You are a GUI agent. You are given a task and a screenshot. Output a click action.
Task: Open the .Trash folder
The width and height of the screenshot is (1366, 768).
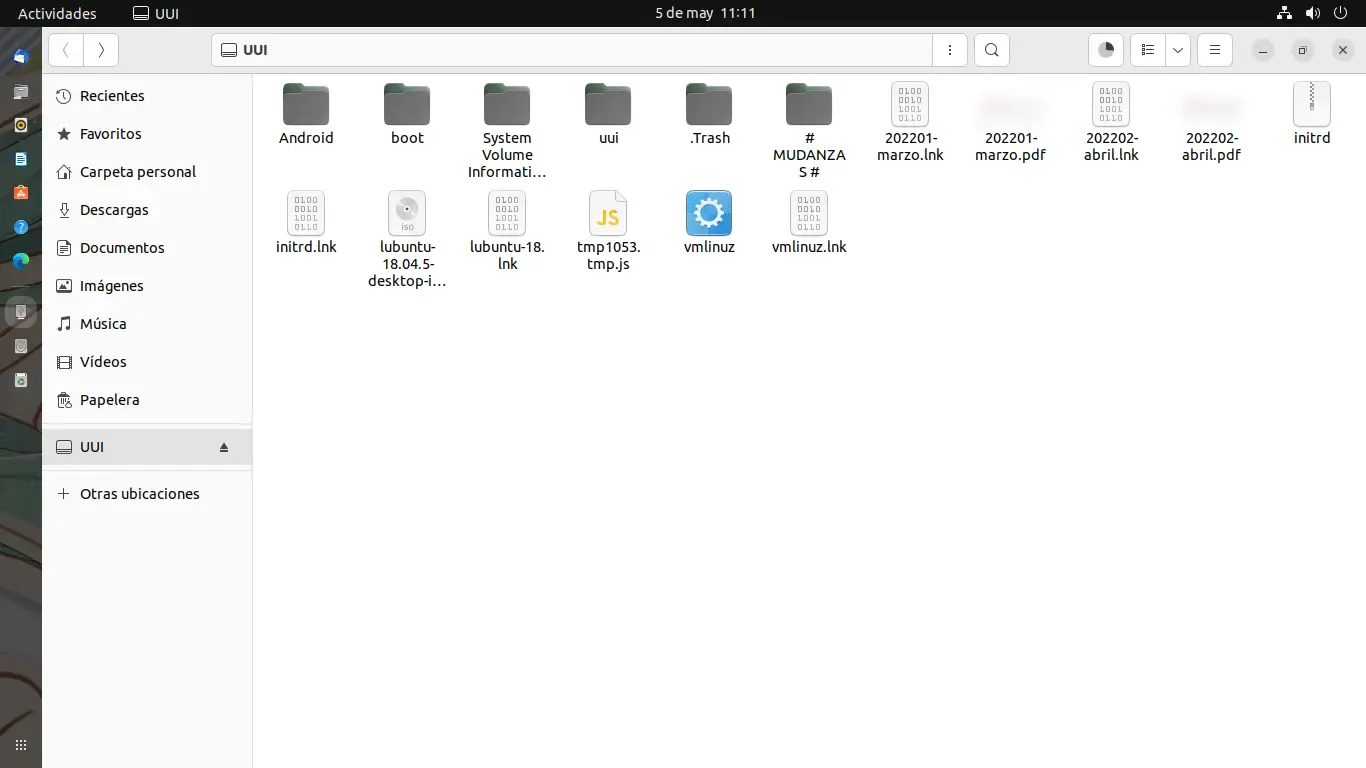click(709, 105)
